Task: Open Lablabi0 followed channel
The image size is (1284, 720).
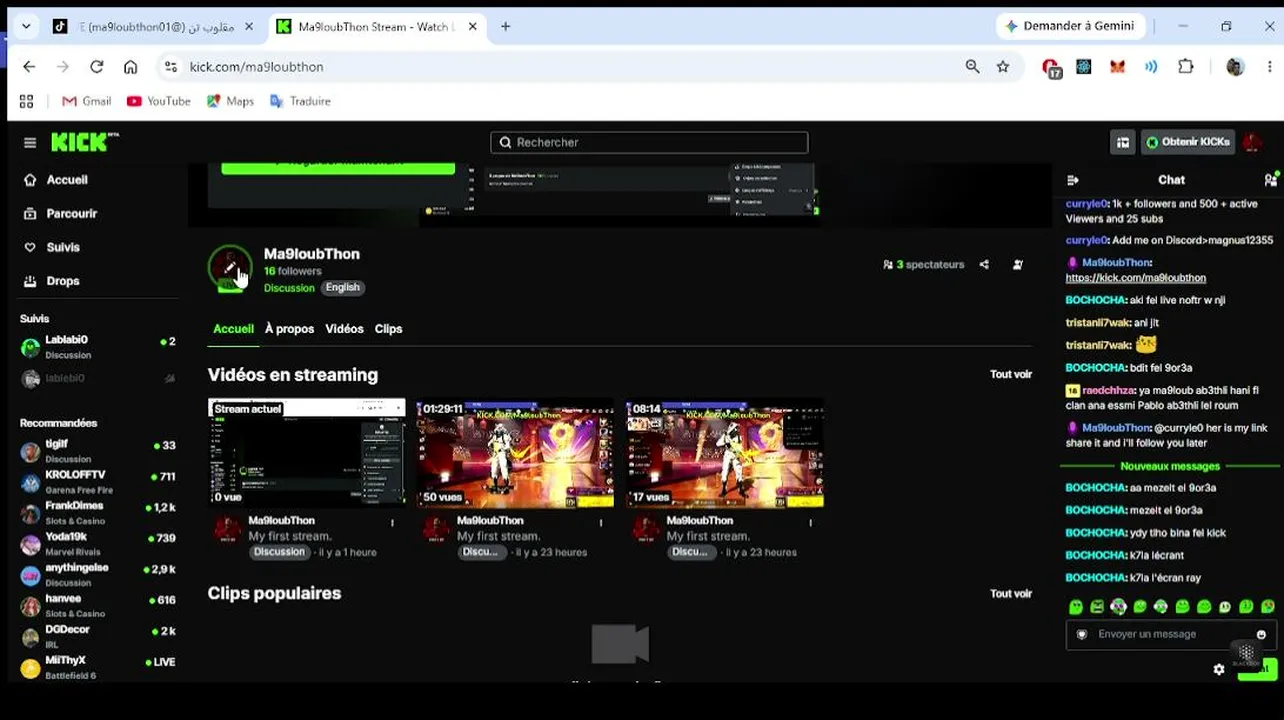Action: (98, 347)
